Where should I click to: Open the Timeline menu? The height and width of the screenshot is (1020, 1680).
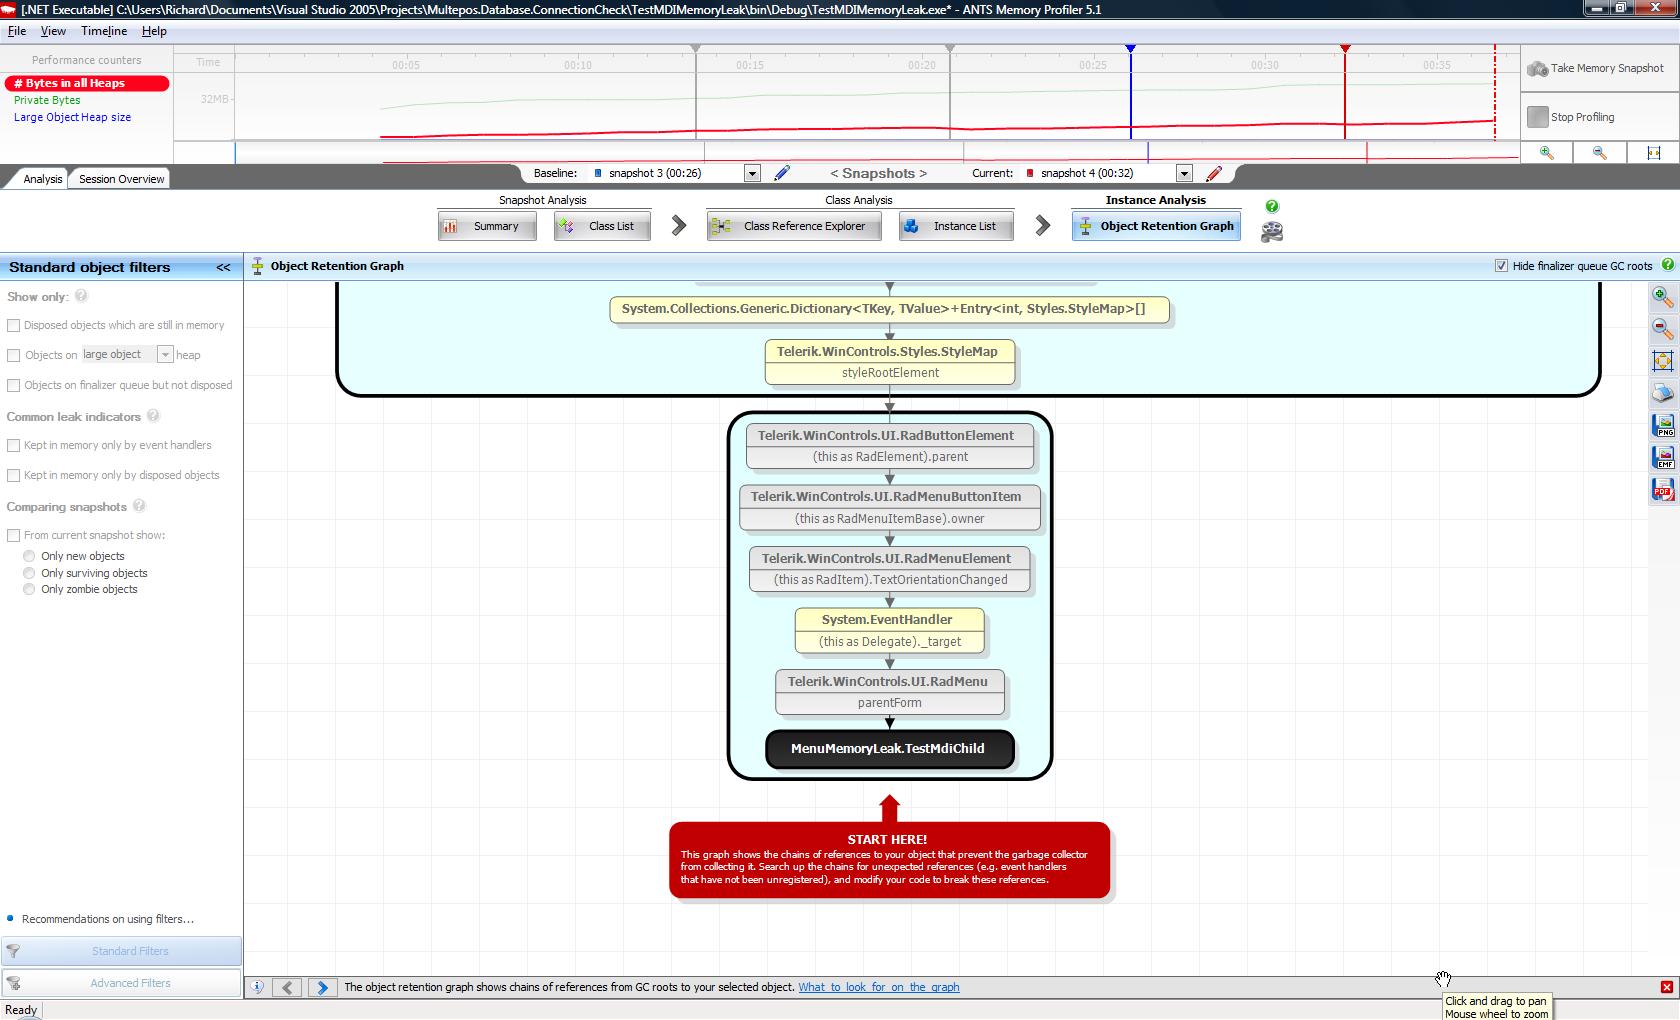coord(104,31)
